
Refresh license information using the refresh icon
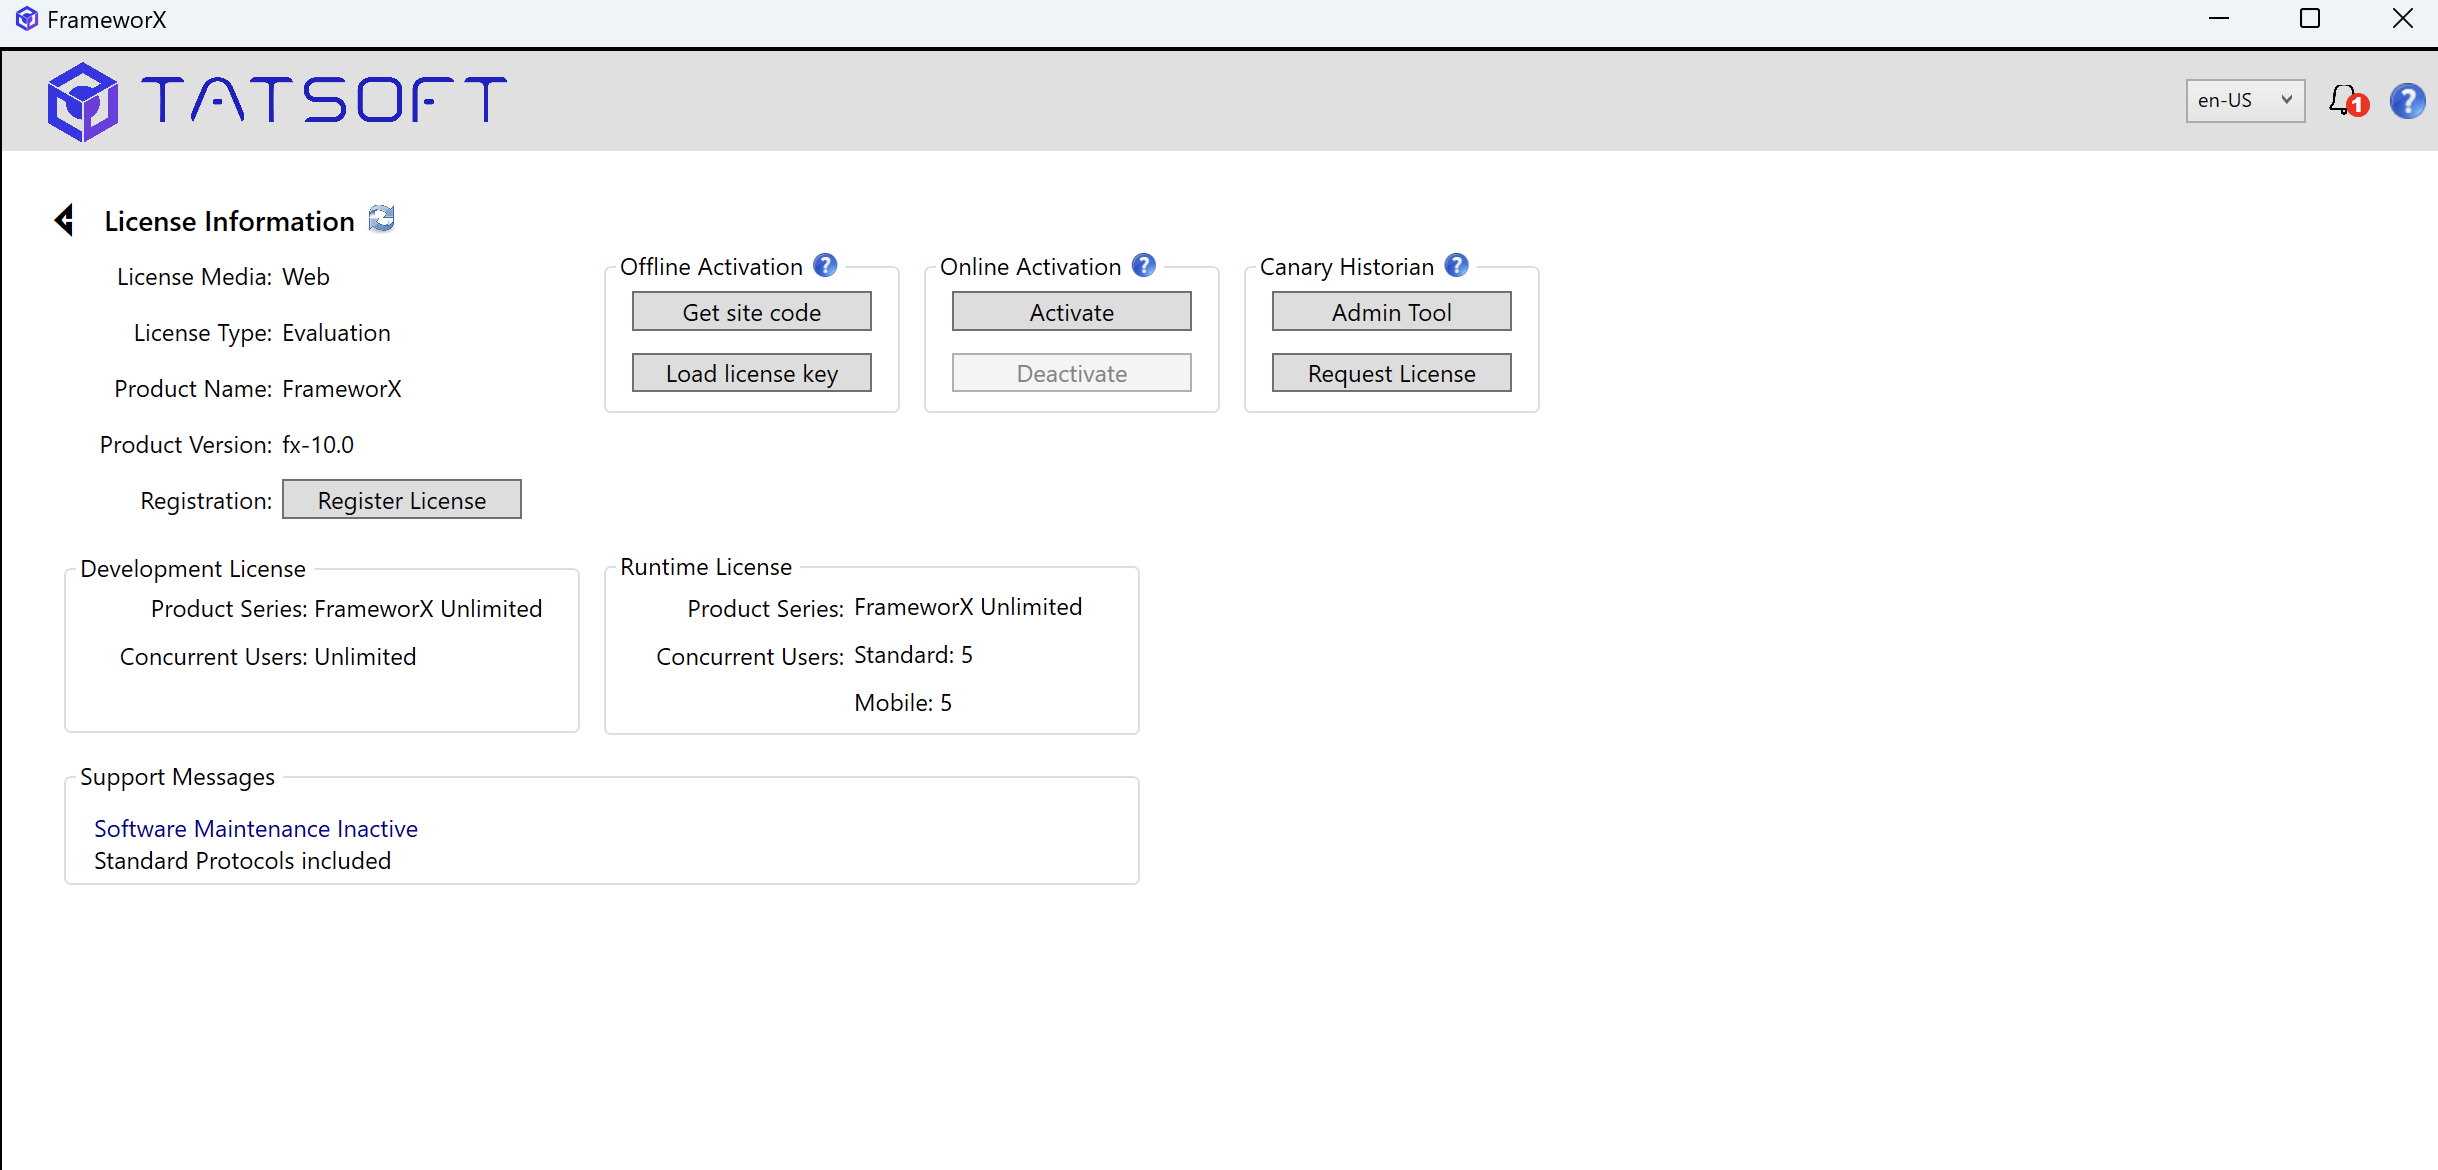pyautogui.click(x=381, y=219)
